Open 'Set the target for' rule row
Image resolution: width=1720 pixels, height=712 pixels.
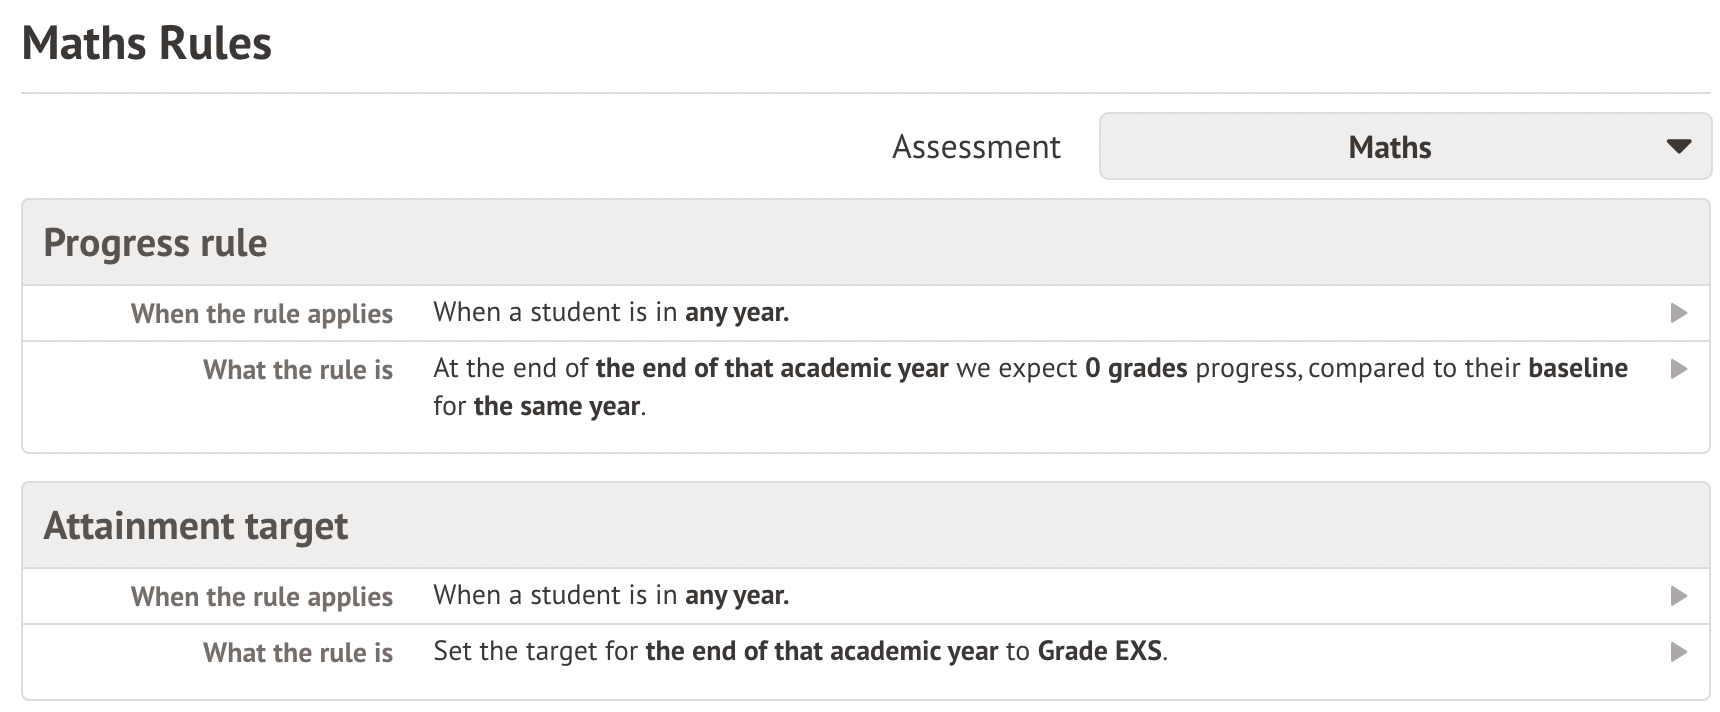800,652
